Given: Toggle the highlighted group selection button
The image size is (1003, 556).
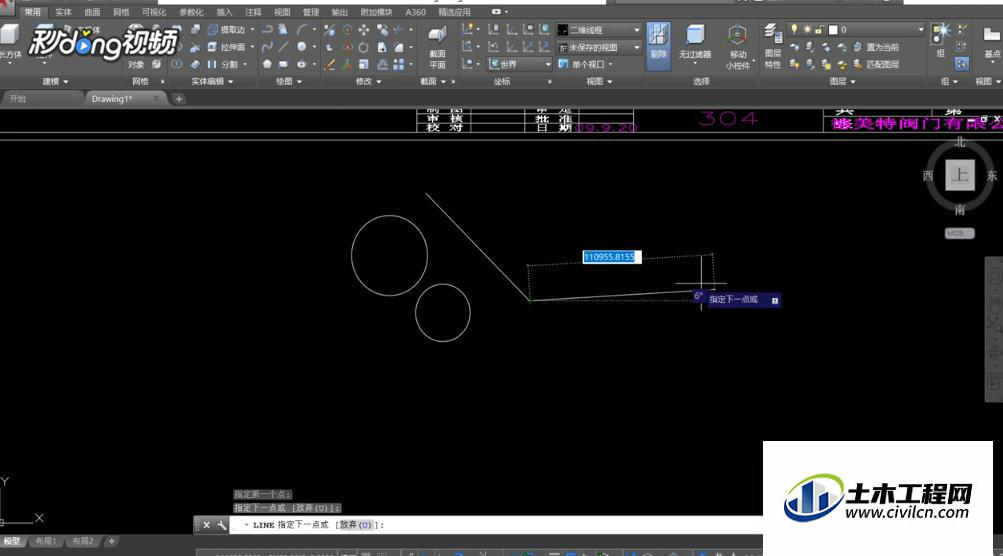Looking at the screenshot, I should coord(961,63).
